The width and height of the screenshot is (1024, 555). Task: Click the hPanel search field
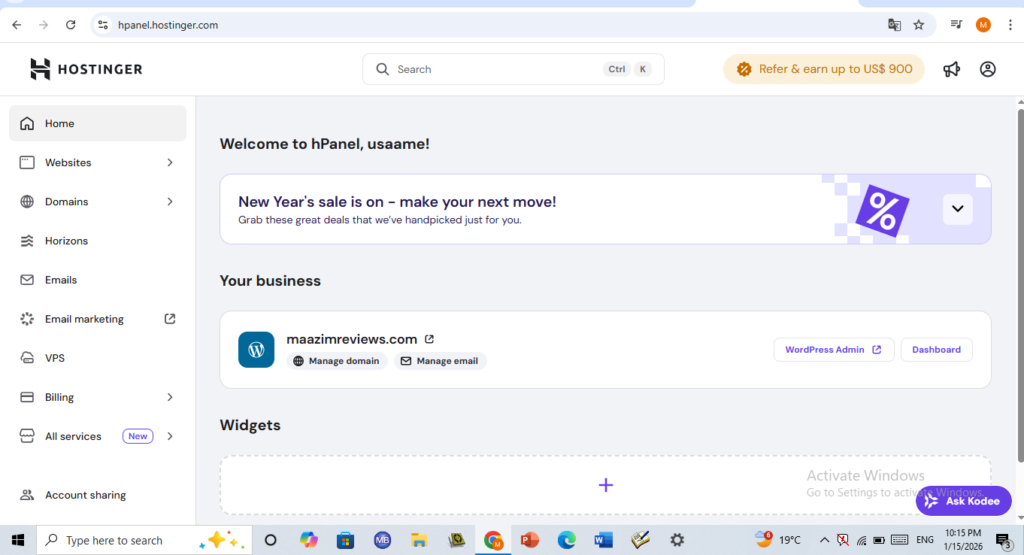tap(513, 69)
